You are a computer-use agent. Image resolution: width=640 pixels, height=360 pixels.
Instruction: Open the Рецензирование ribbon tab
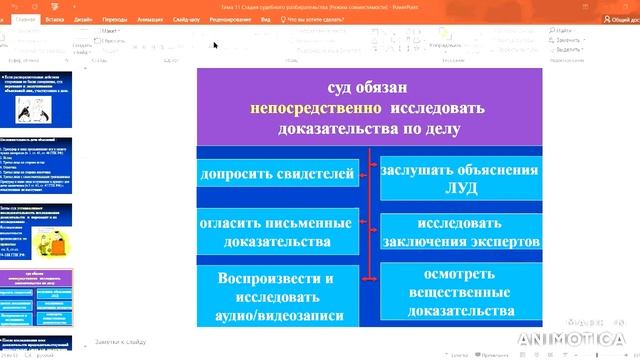(x=230, y=19)
